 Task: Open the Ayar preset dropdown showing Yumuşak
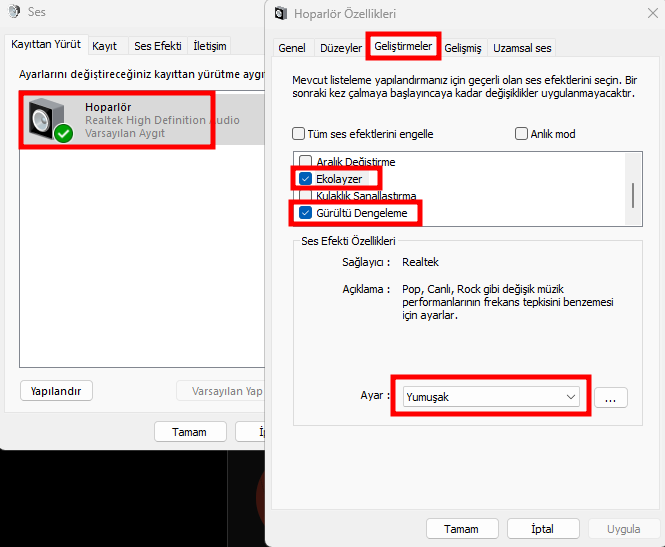[491, 397]
